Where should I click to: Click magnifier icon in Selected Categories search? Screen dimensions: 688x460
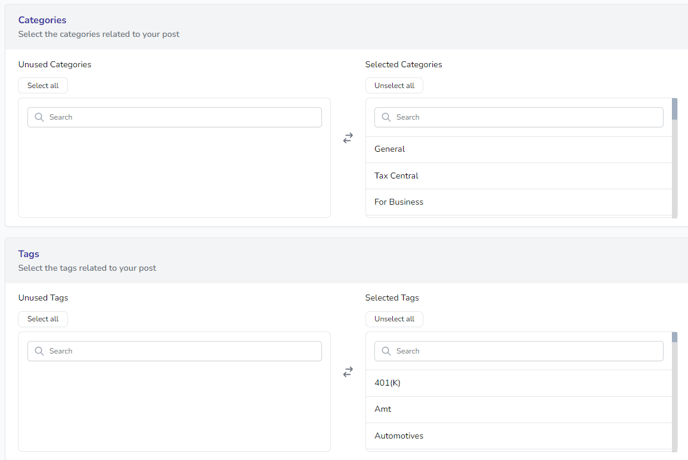click(x=386, y=117)
